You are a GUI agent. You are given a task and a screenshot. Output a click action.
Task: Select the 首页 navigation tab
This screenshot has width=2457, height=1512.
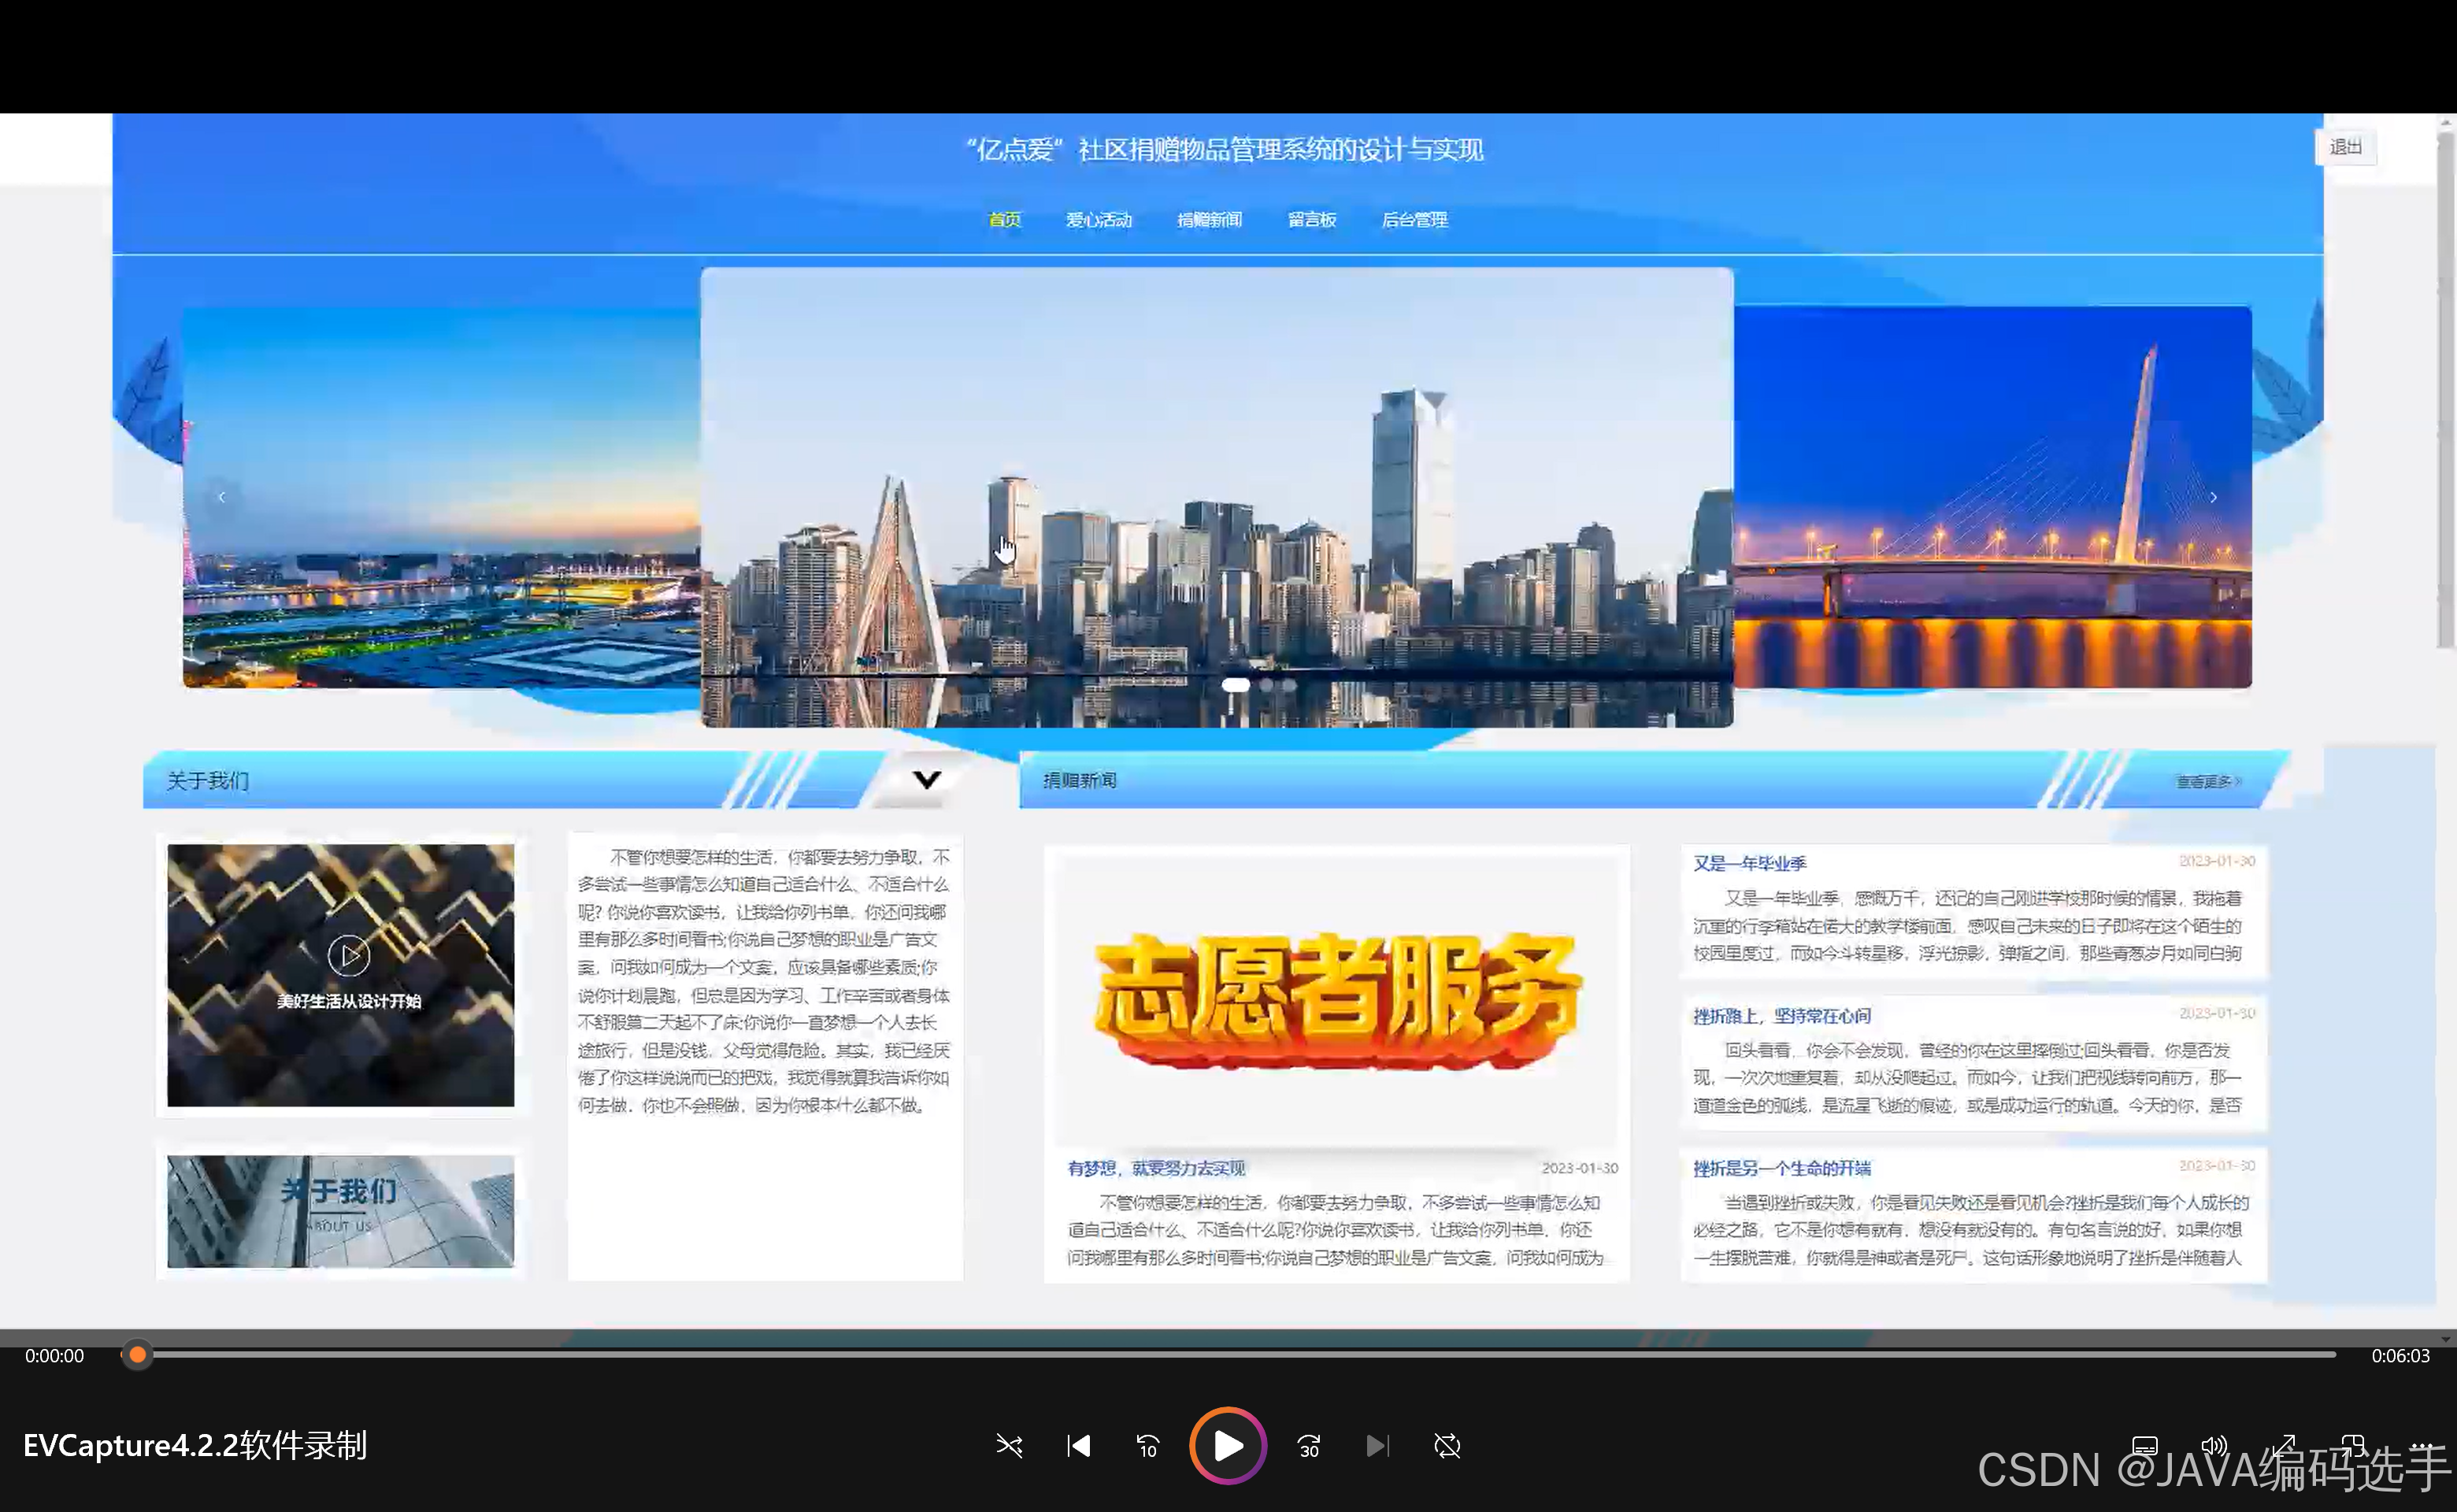tap(1004, 220)
